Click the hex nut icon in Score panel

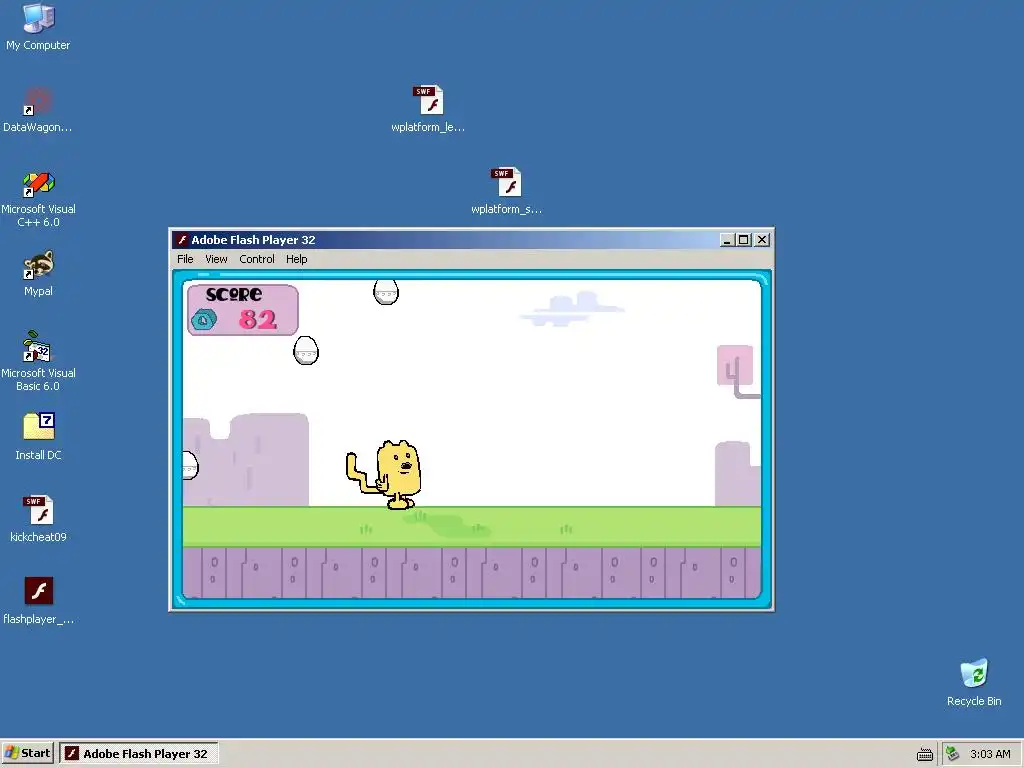pyautogui.click(x=204, y=320)
